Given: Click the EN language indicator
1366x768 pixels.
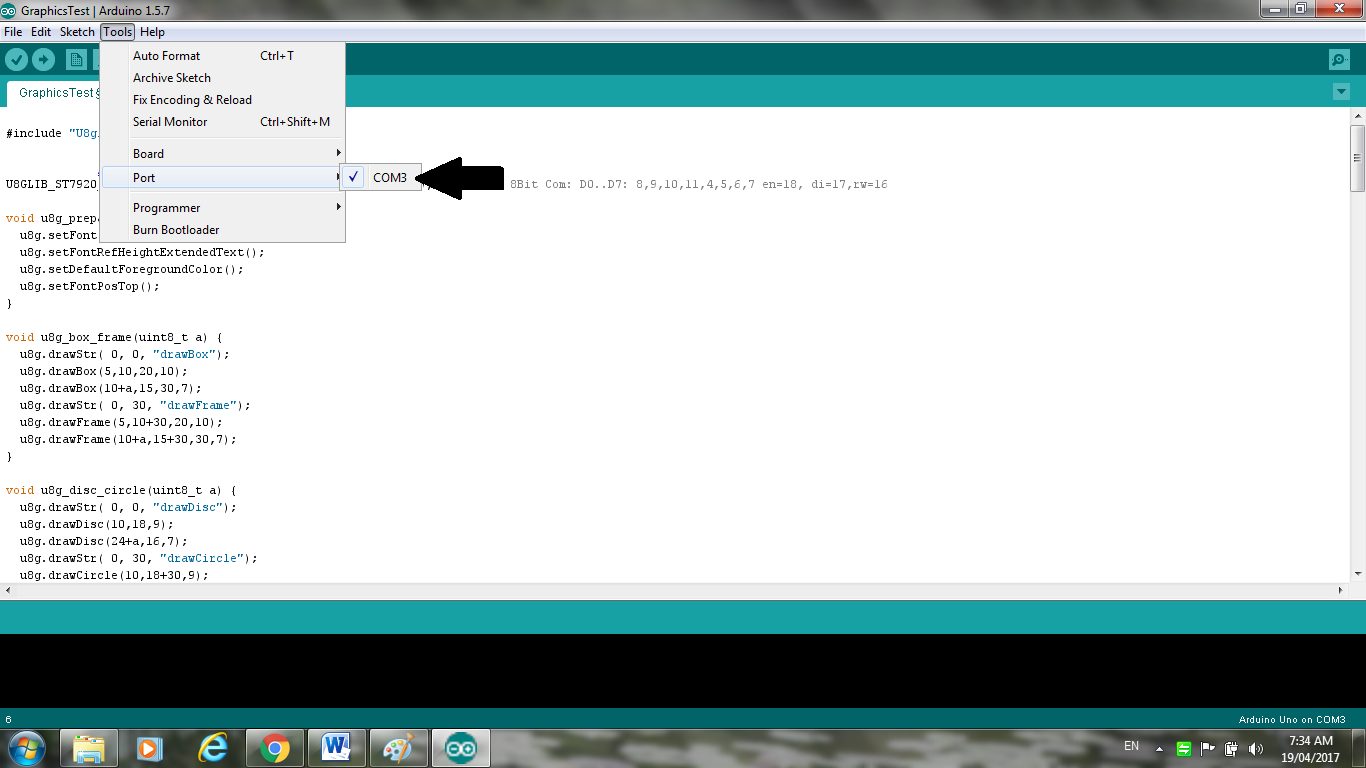Looking at the screenshot, I should [x=1131, y=746].
